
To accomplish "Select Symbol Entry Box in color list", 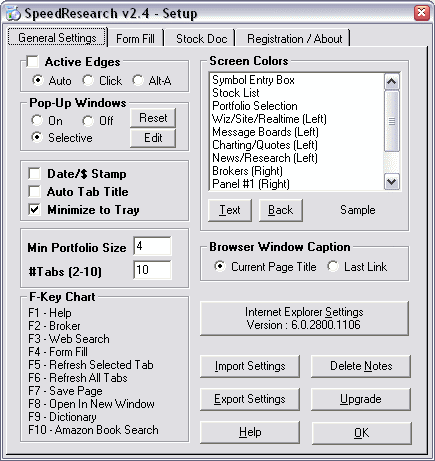I will [297, 80].
